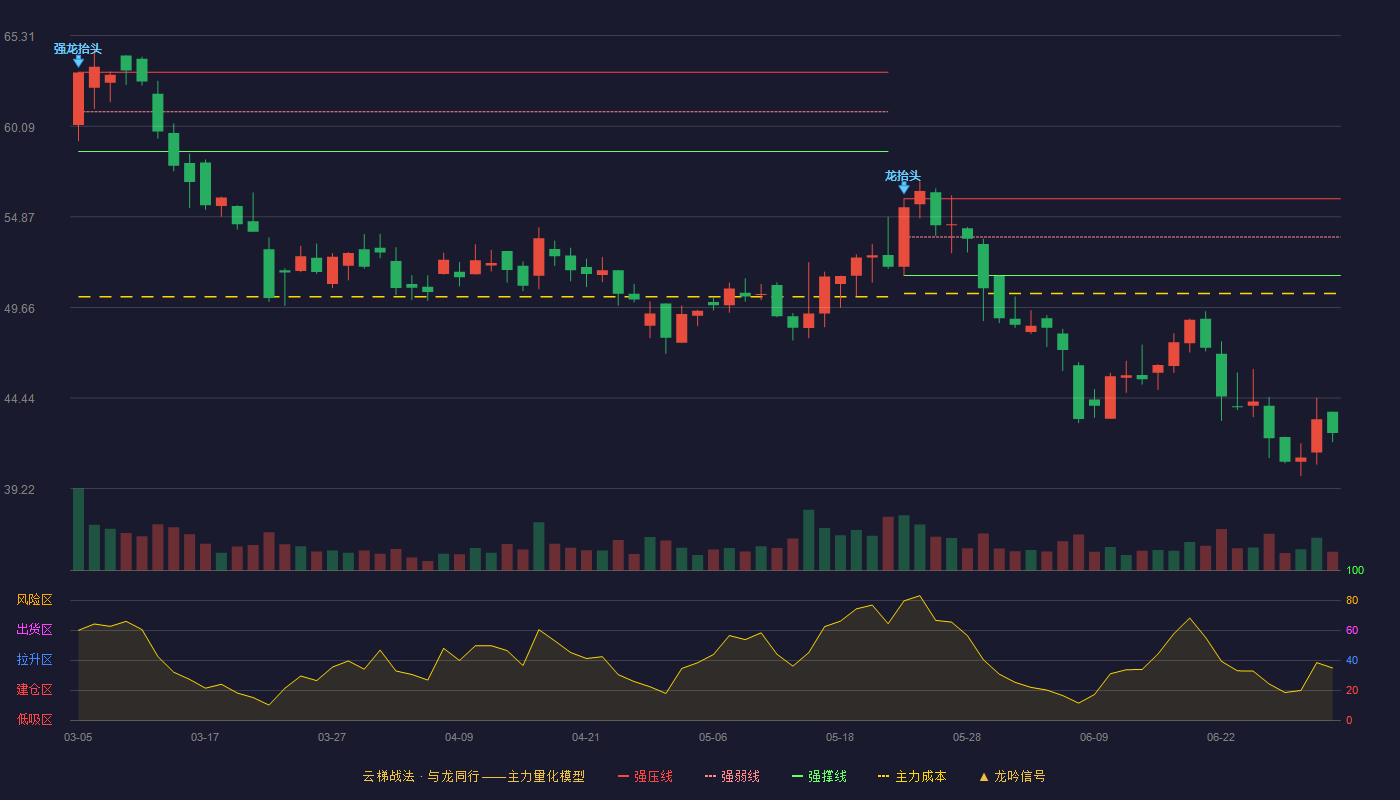This screenshot has width=1400, height=800.
Task: Toggle the 强压线 legend entry
Action: pos(645,776)
